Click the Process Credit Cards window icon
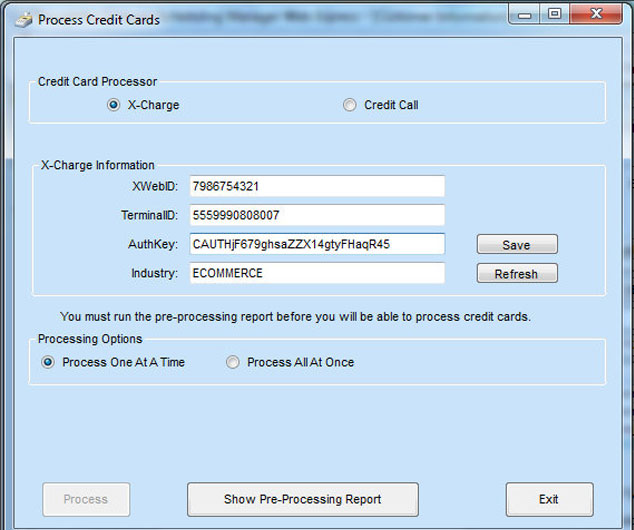 (22, 19)
